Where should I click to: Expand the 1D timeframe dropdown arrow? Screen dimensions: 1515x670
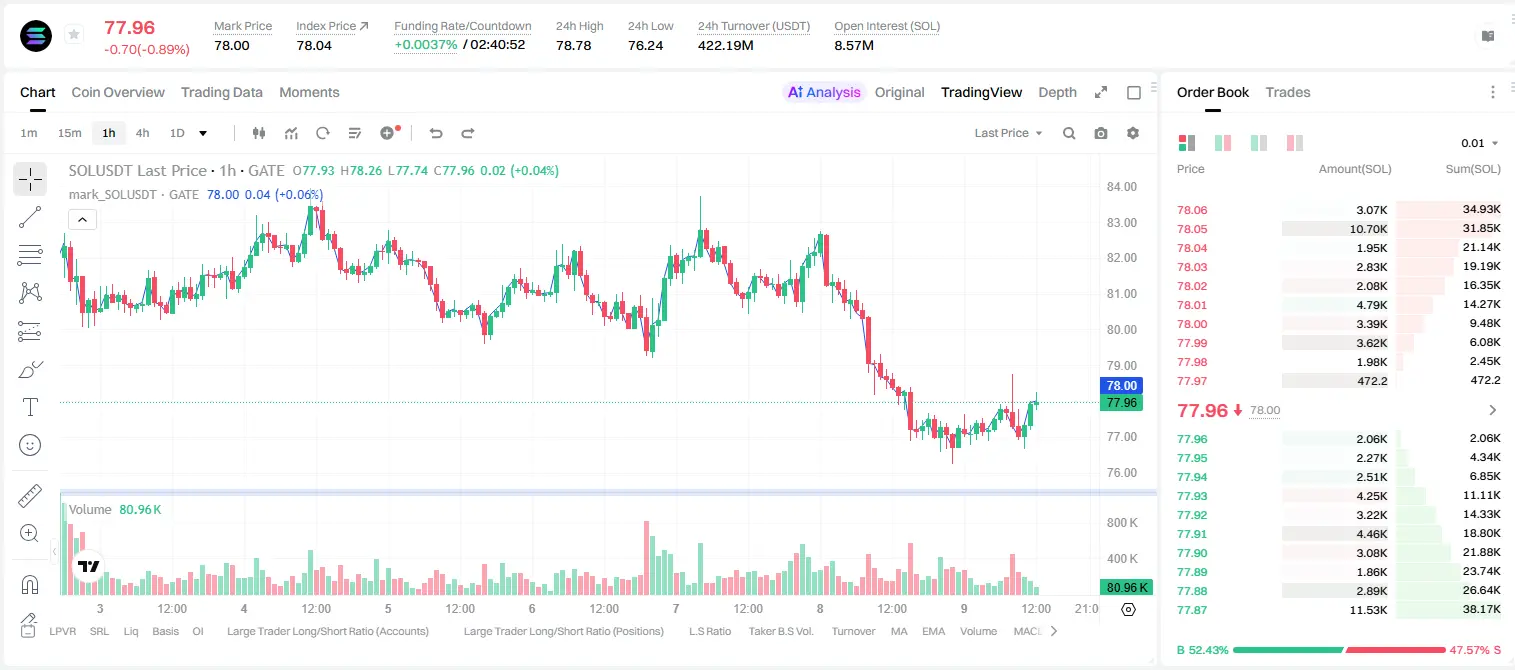(203, 133)
